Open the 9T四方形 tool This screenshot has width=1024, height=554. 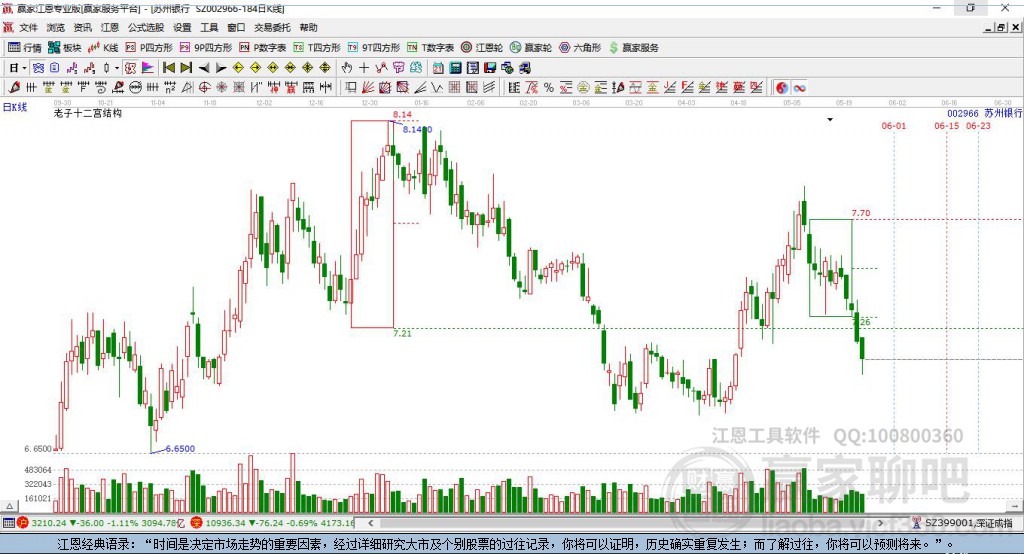pyautogui.click(x=374, y=48)
